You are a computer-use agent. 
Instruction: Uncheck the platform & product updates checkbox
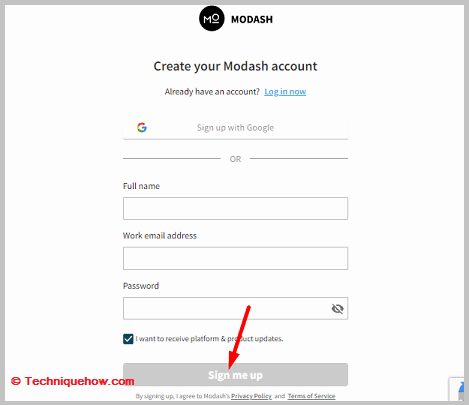tap(128, 339)
